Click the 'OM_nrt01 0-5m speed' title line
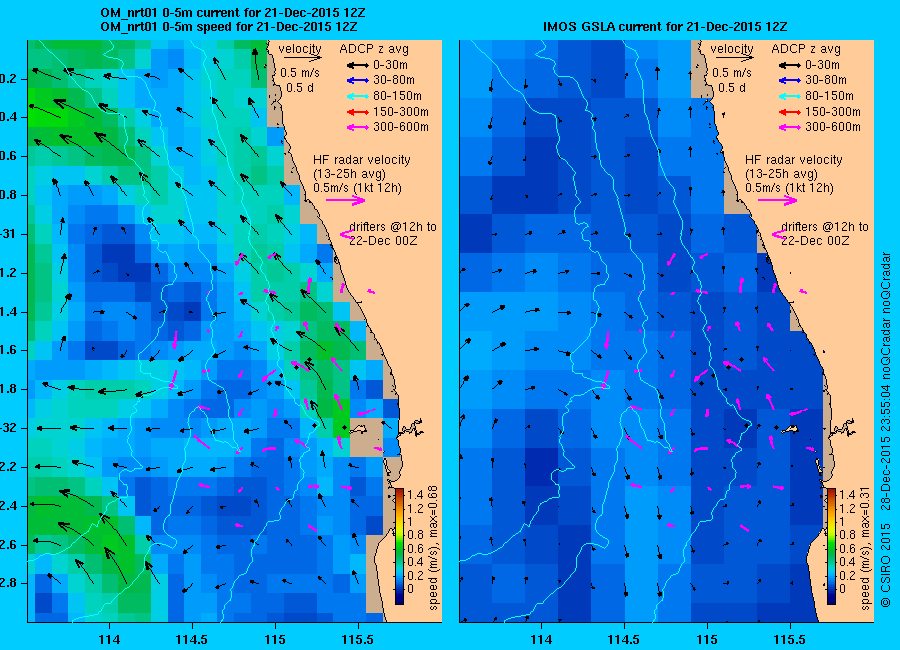The width and height of the screenshot is (900, 650). (x=228, y=27)
